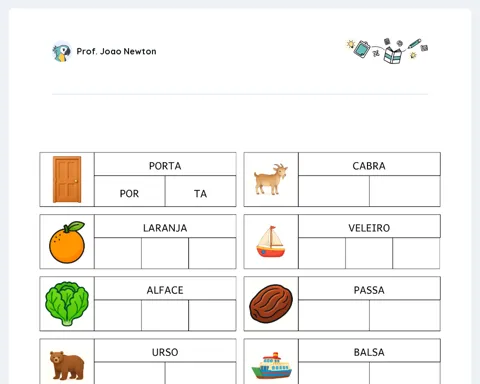Click the sailboat picture
480x384 pixels.
click(271, 242)
